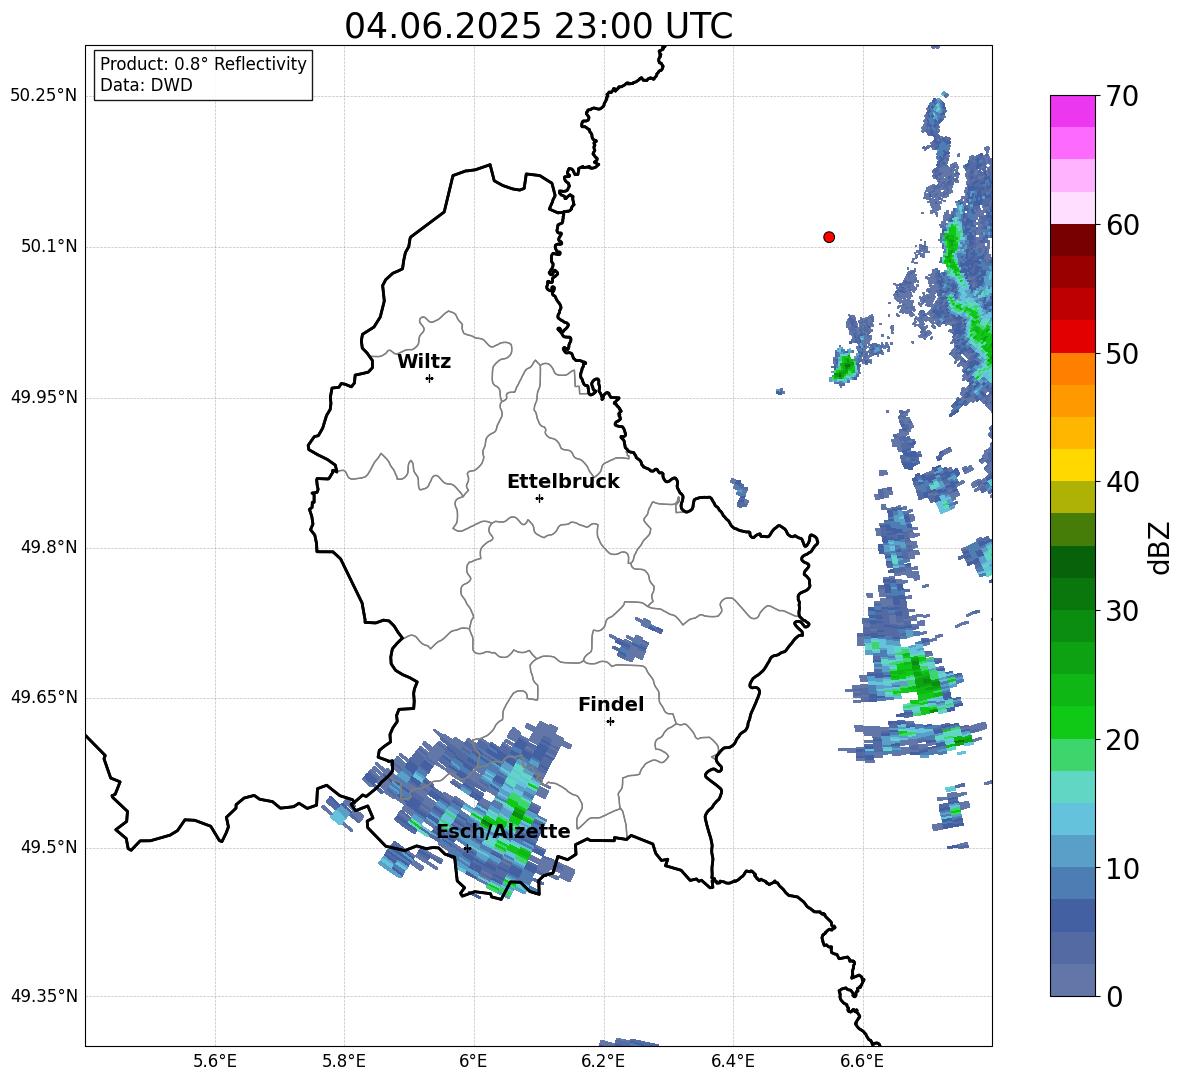Click the 50.1°N latitude label
The height and width of the screenshot is (1081, 1184).
click(x=48, y=246)
